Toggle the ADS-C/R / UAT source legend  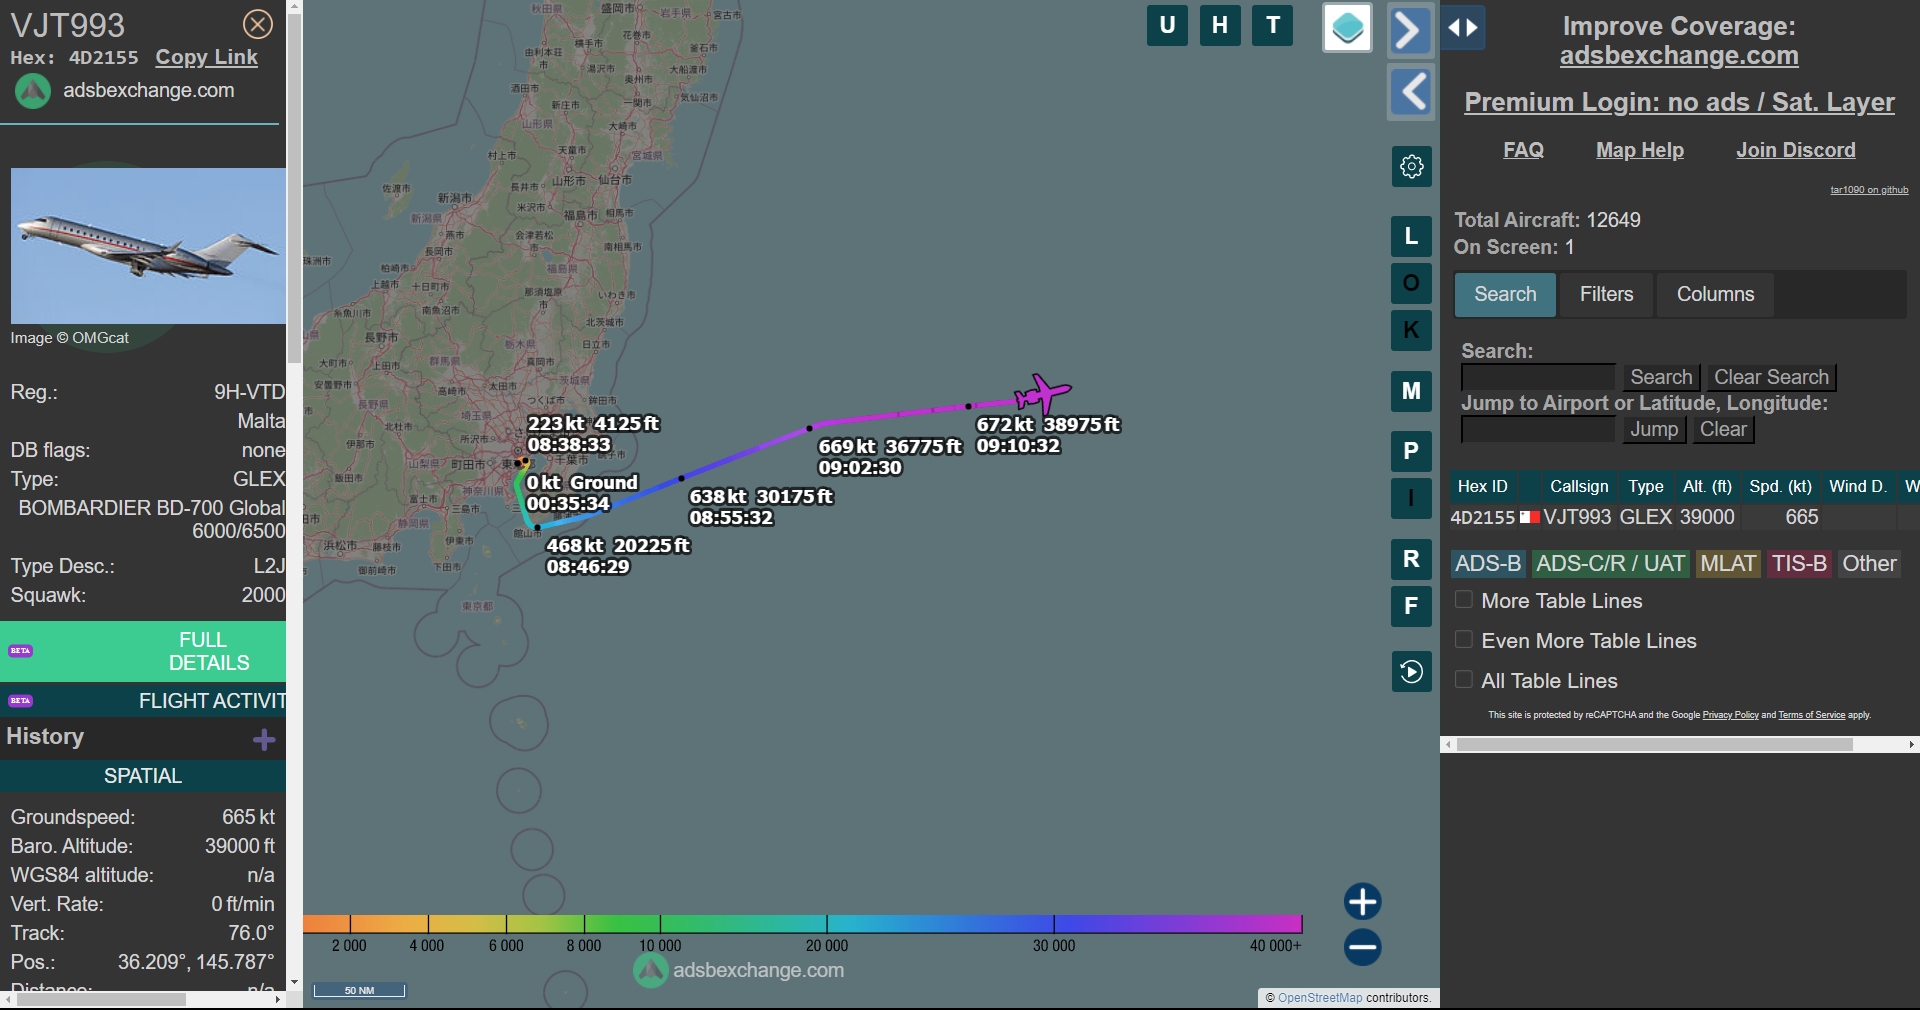(x=1610, y=564)
